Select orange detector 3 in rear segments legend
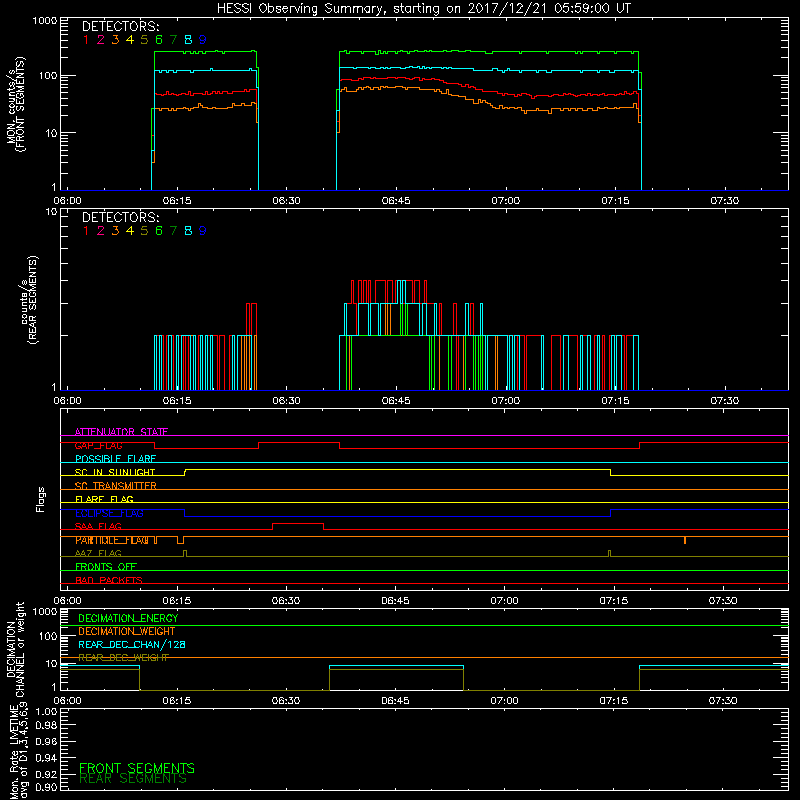Image resolution: width=800 pixels, height=800 pixels. pos(115,231)
